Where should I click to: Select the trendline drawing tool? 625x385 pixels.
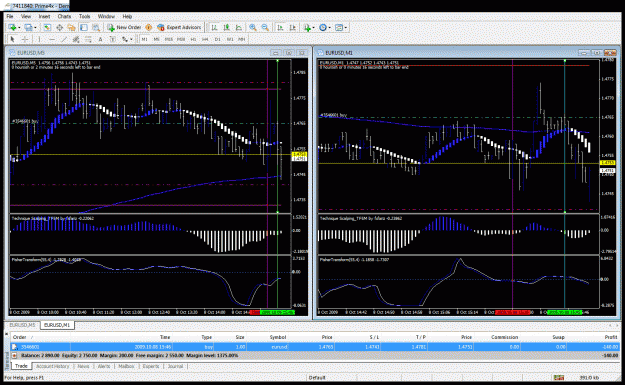[x=64, y=39]
